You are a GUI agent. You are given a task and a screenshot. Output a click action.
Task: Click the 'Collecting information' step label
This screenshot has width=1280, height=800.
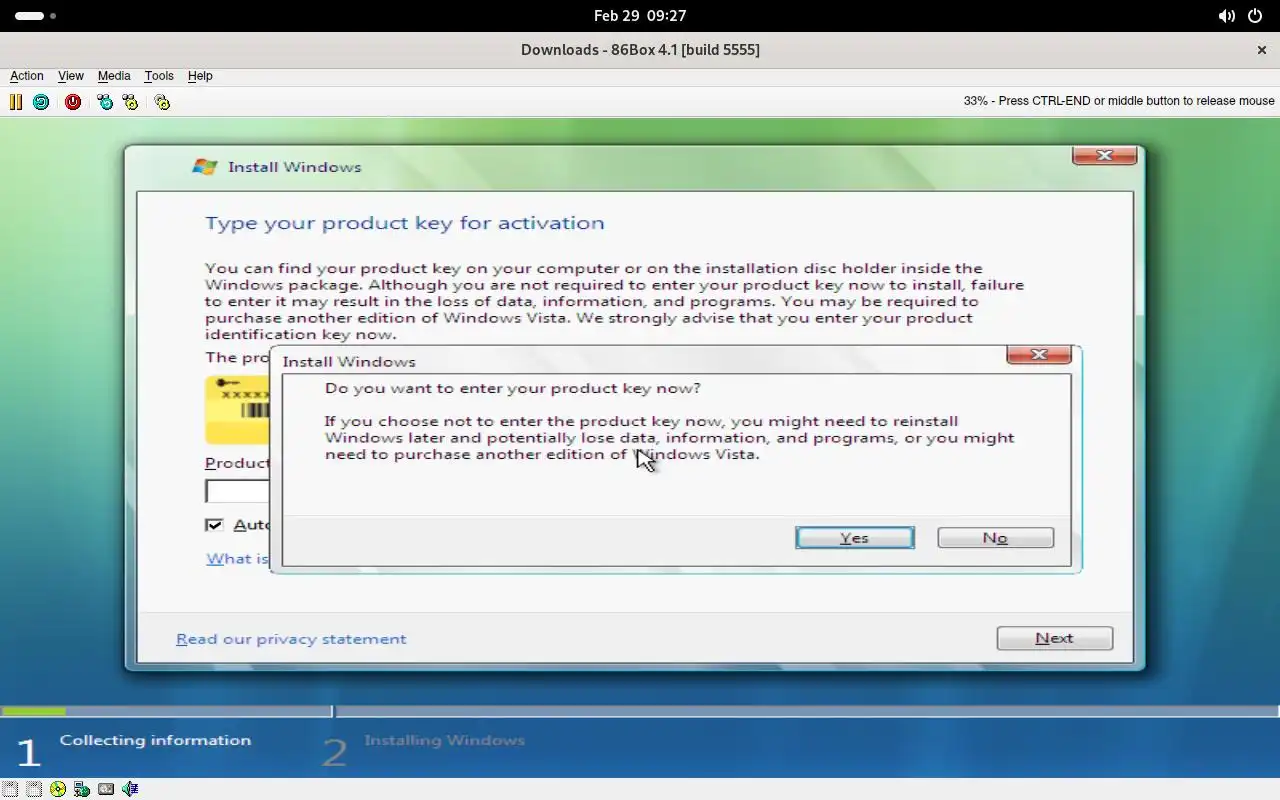coord(155,740)
